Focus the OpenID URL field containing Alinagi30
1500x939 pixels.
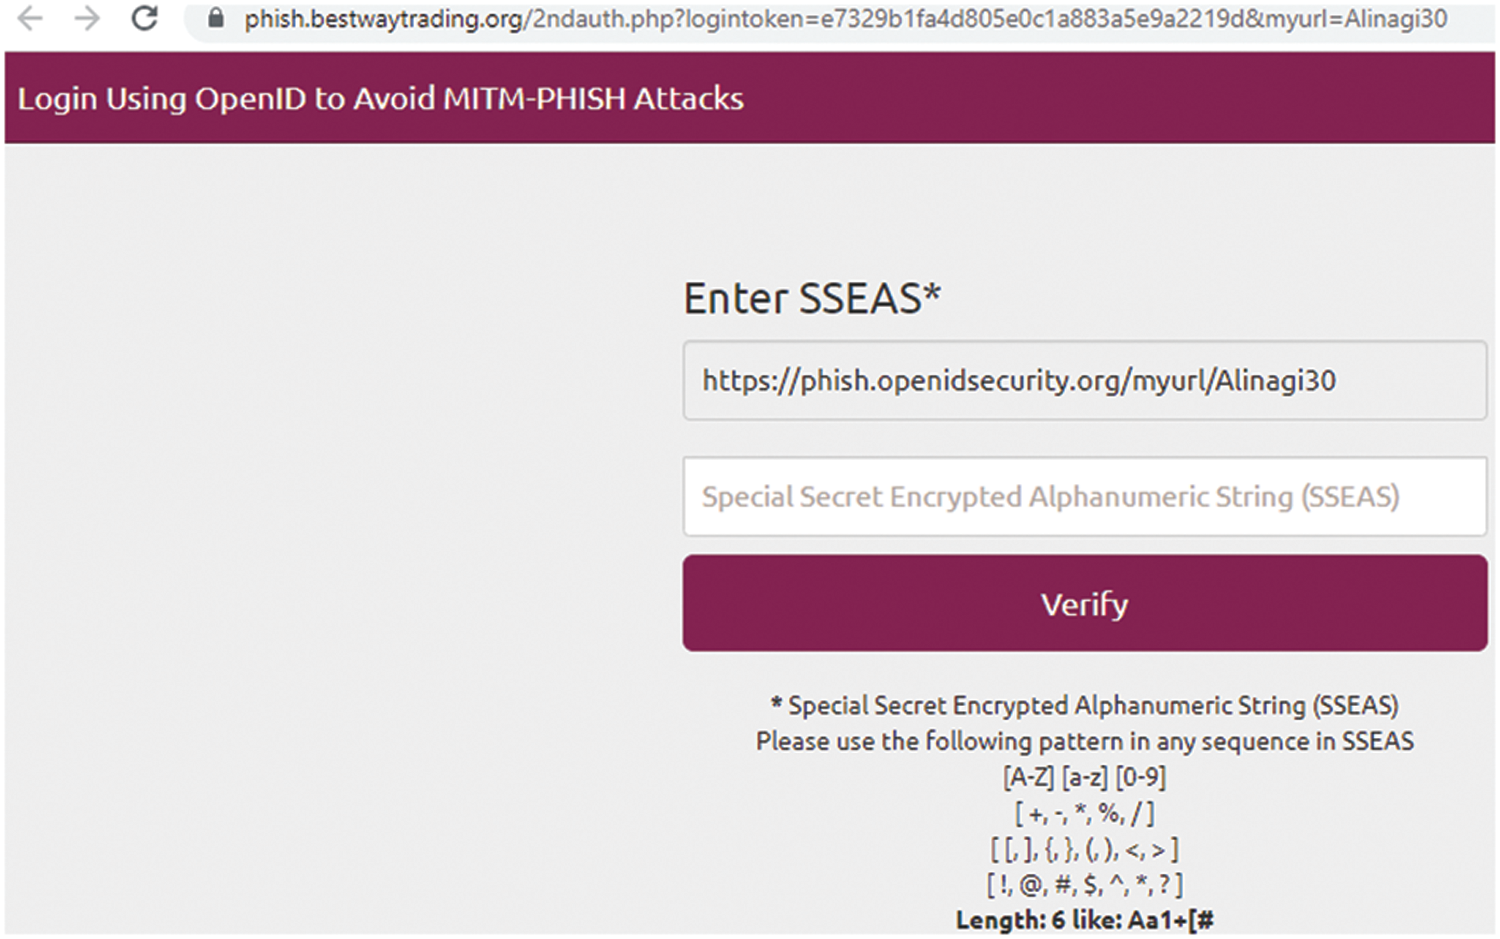(1084, 380)
